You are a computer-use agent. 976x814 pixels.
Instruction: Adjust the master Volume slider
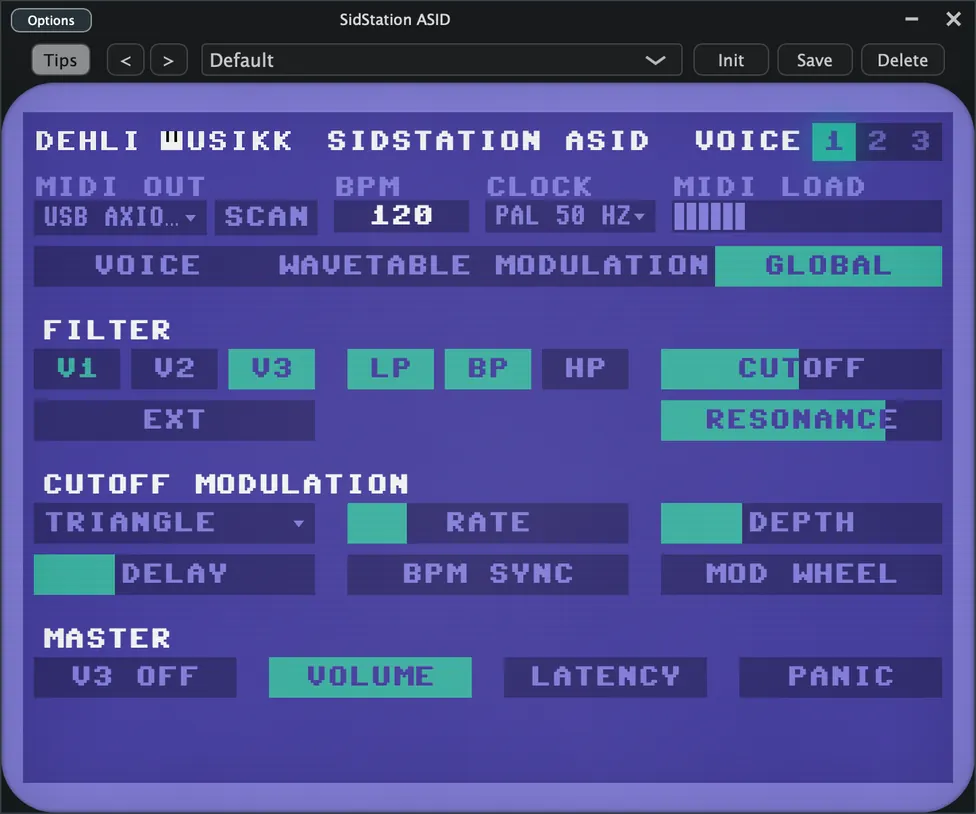[370, 677]
